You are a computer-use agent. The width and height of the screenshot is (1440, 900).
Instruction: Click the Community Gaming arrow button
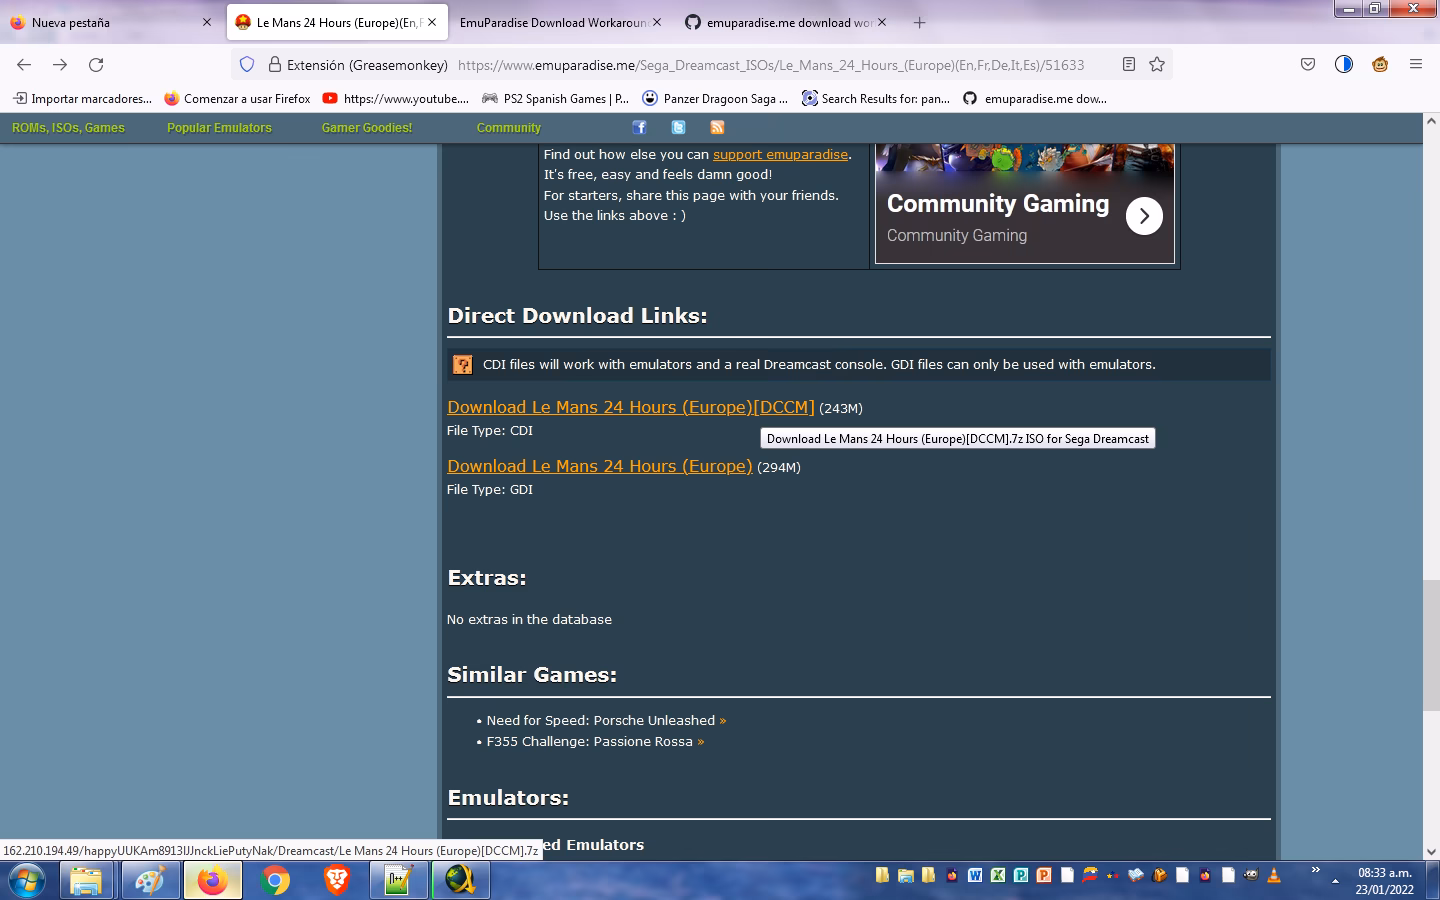(1144, 216)
